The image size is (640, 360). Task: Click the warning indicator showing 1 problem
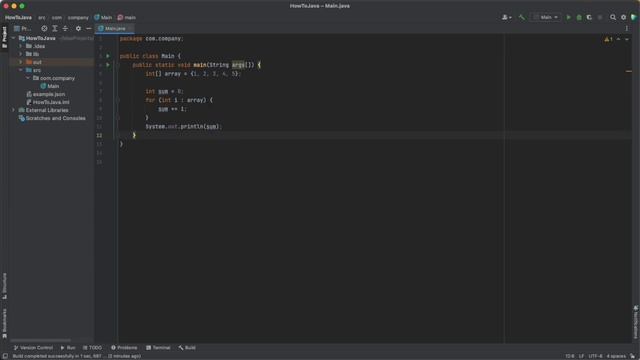tap(608, 40)
